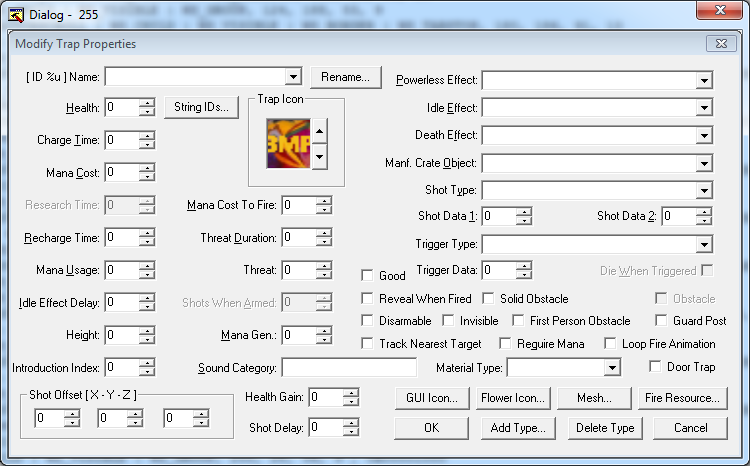Click the Recharge Time input field
The height and width of the screenshot is (466, 750).
coord(122,237)
